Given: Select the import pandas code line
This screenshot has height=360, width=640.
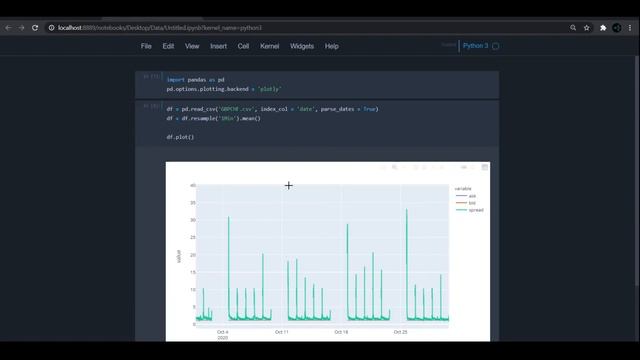Looking at the screenshot, I should (196, 80).
